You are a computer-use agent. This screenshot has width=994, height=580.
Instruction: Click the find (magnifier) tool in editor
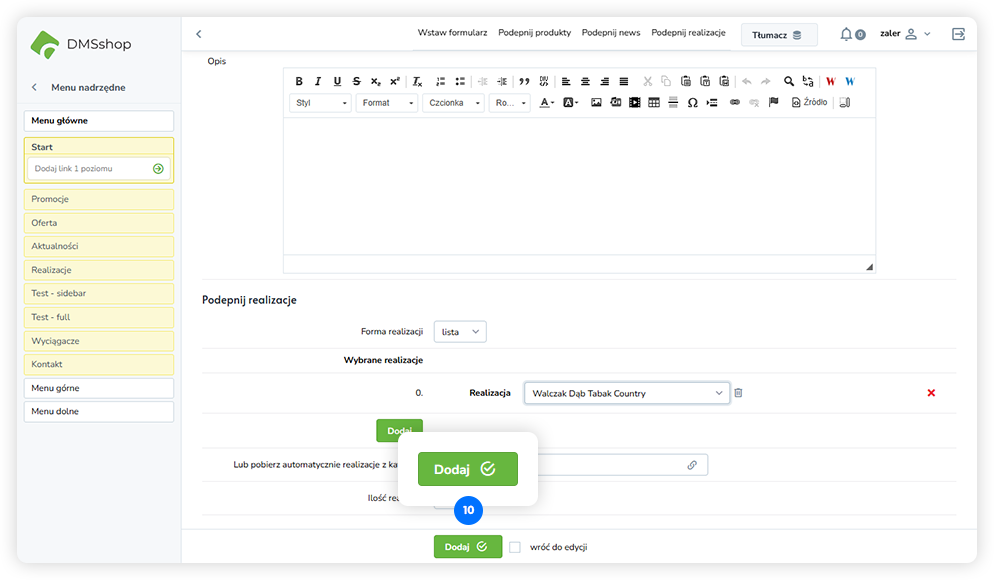pos(789,82)
